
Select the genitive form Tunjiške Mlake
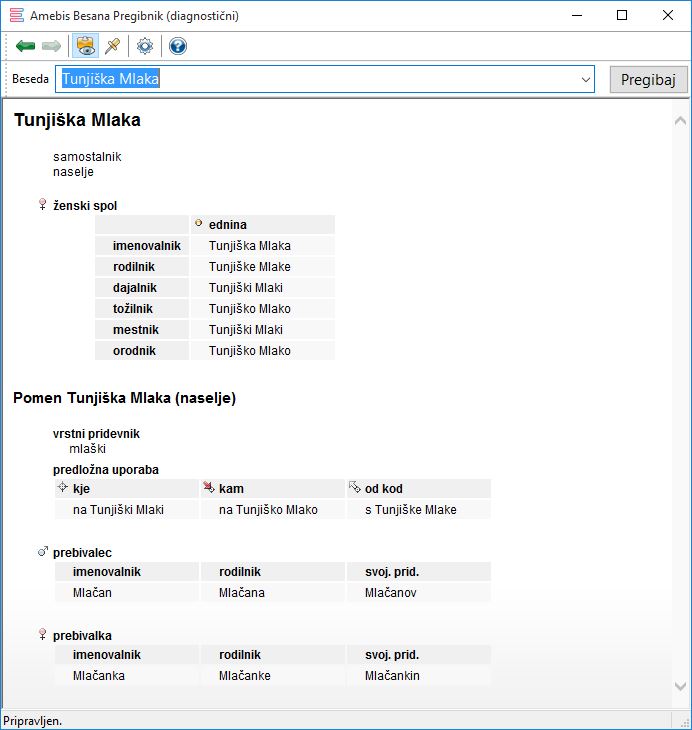[250, 267]
